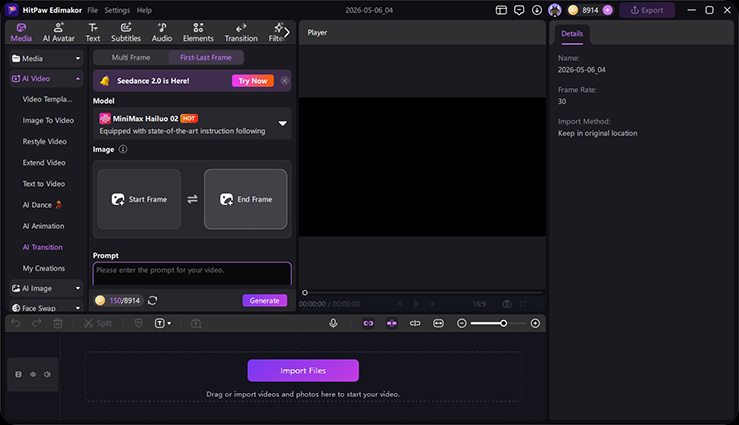Screen dimensions: 739x425
Task: Select Video Templates in sidebar
Action: [x=47, y=99]
